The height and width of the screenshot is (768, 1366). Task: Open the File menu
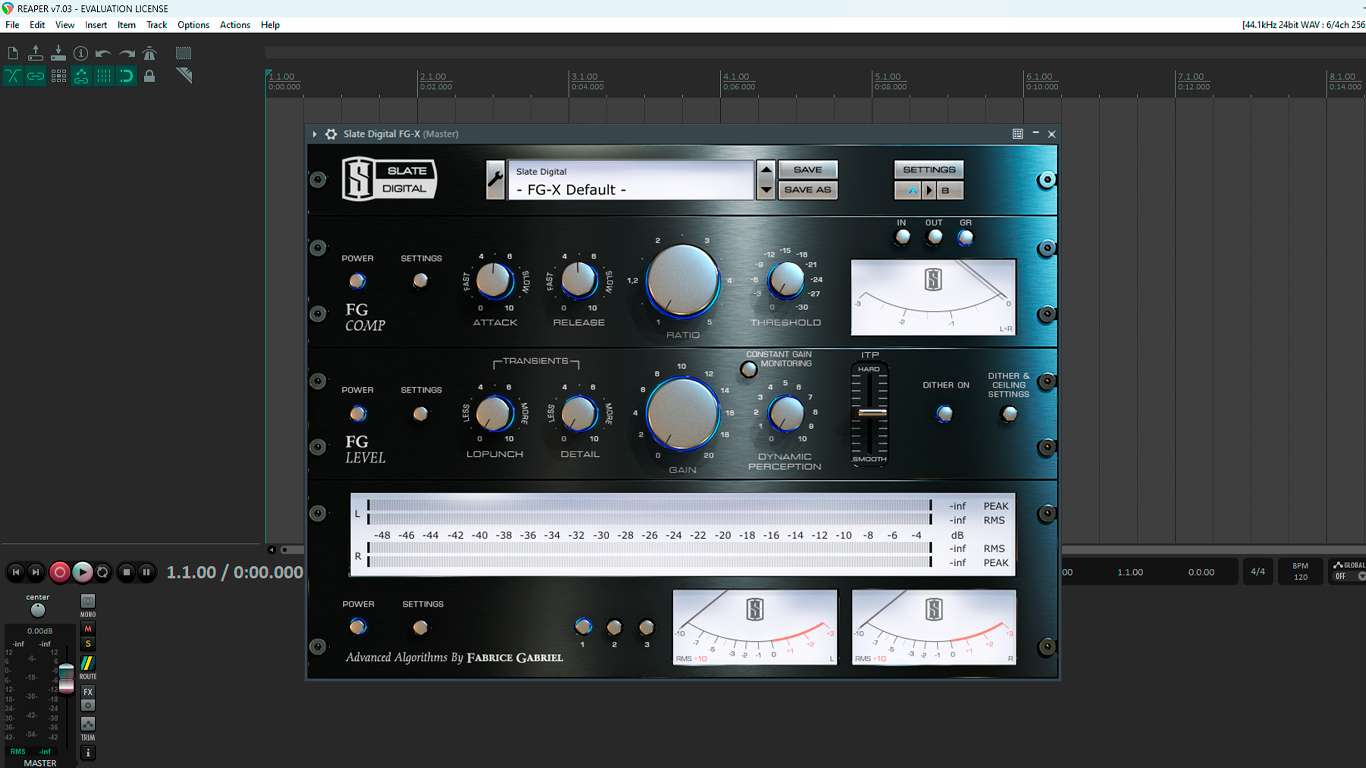12,25
